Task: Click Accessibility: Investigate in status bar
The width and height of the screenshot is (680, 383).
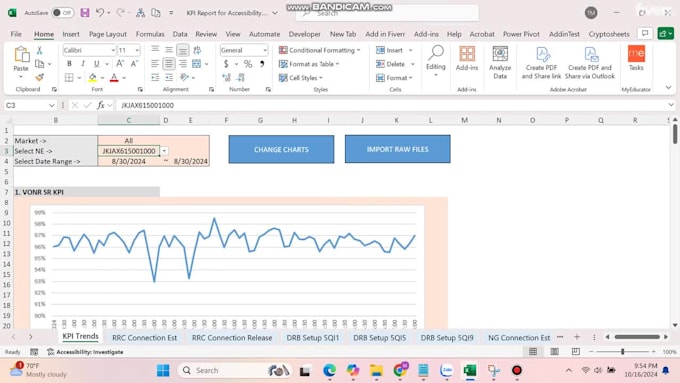Action: coord(85,352)
